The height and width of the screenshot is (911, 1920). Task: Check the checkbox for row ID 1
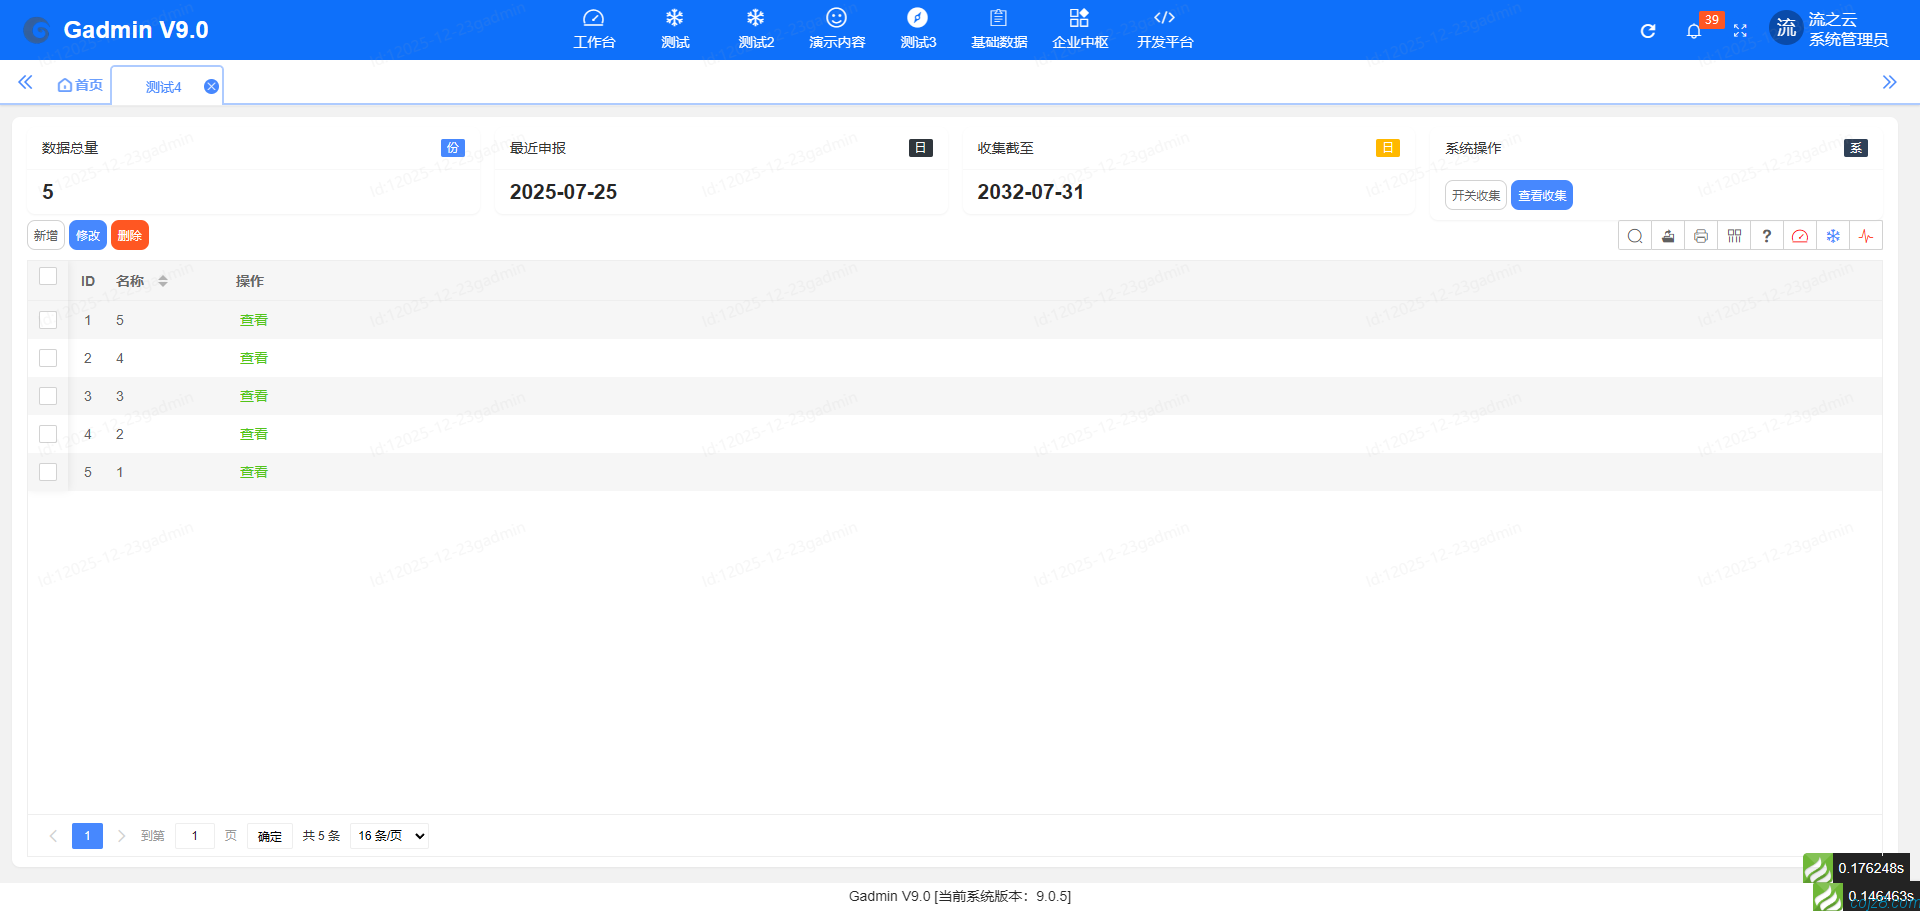pos(48,319)
